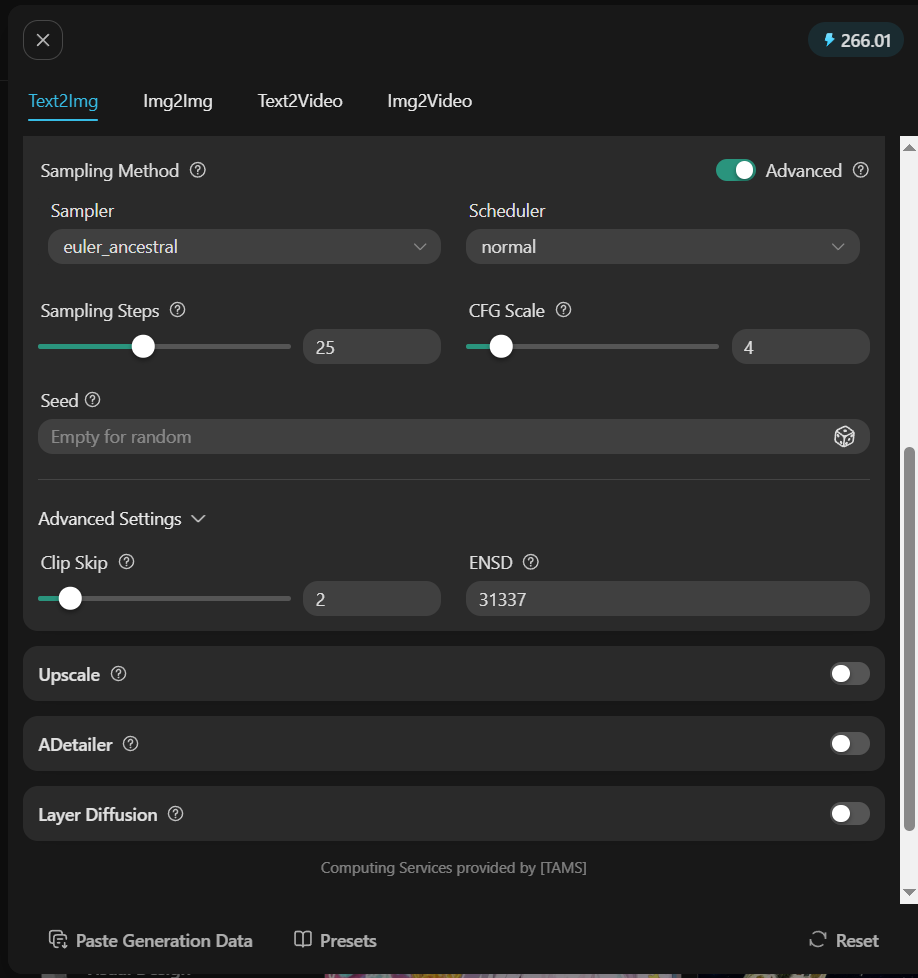The height and width of the screenshot is (978, 918).
Task: Click the scrollbar down arrow
Action: 909,893
